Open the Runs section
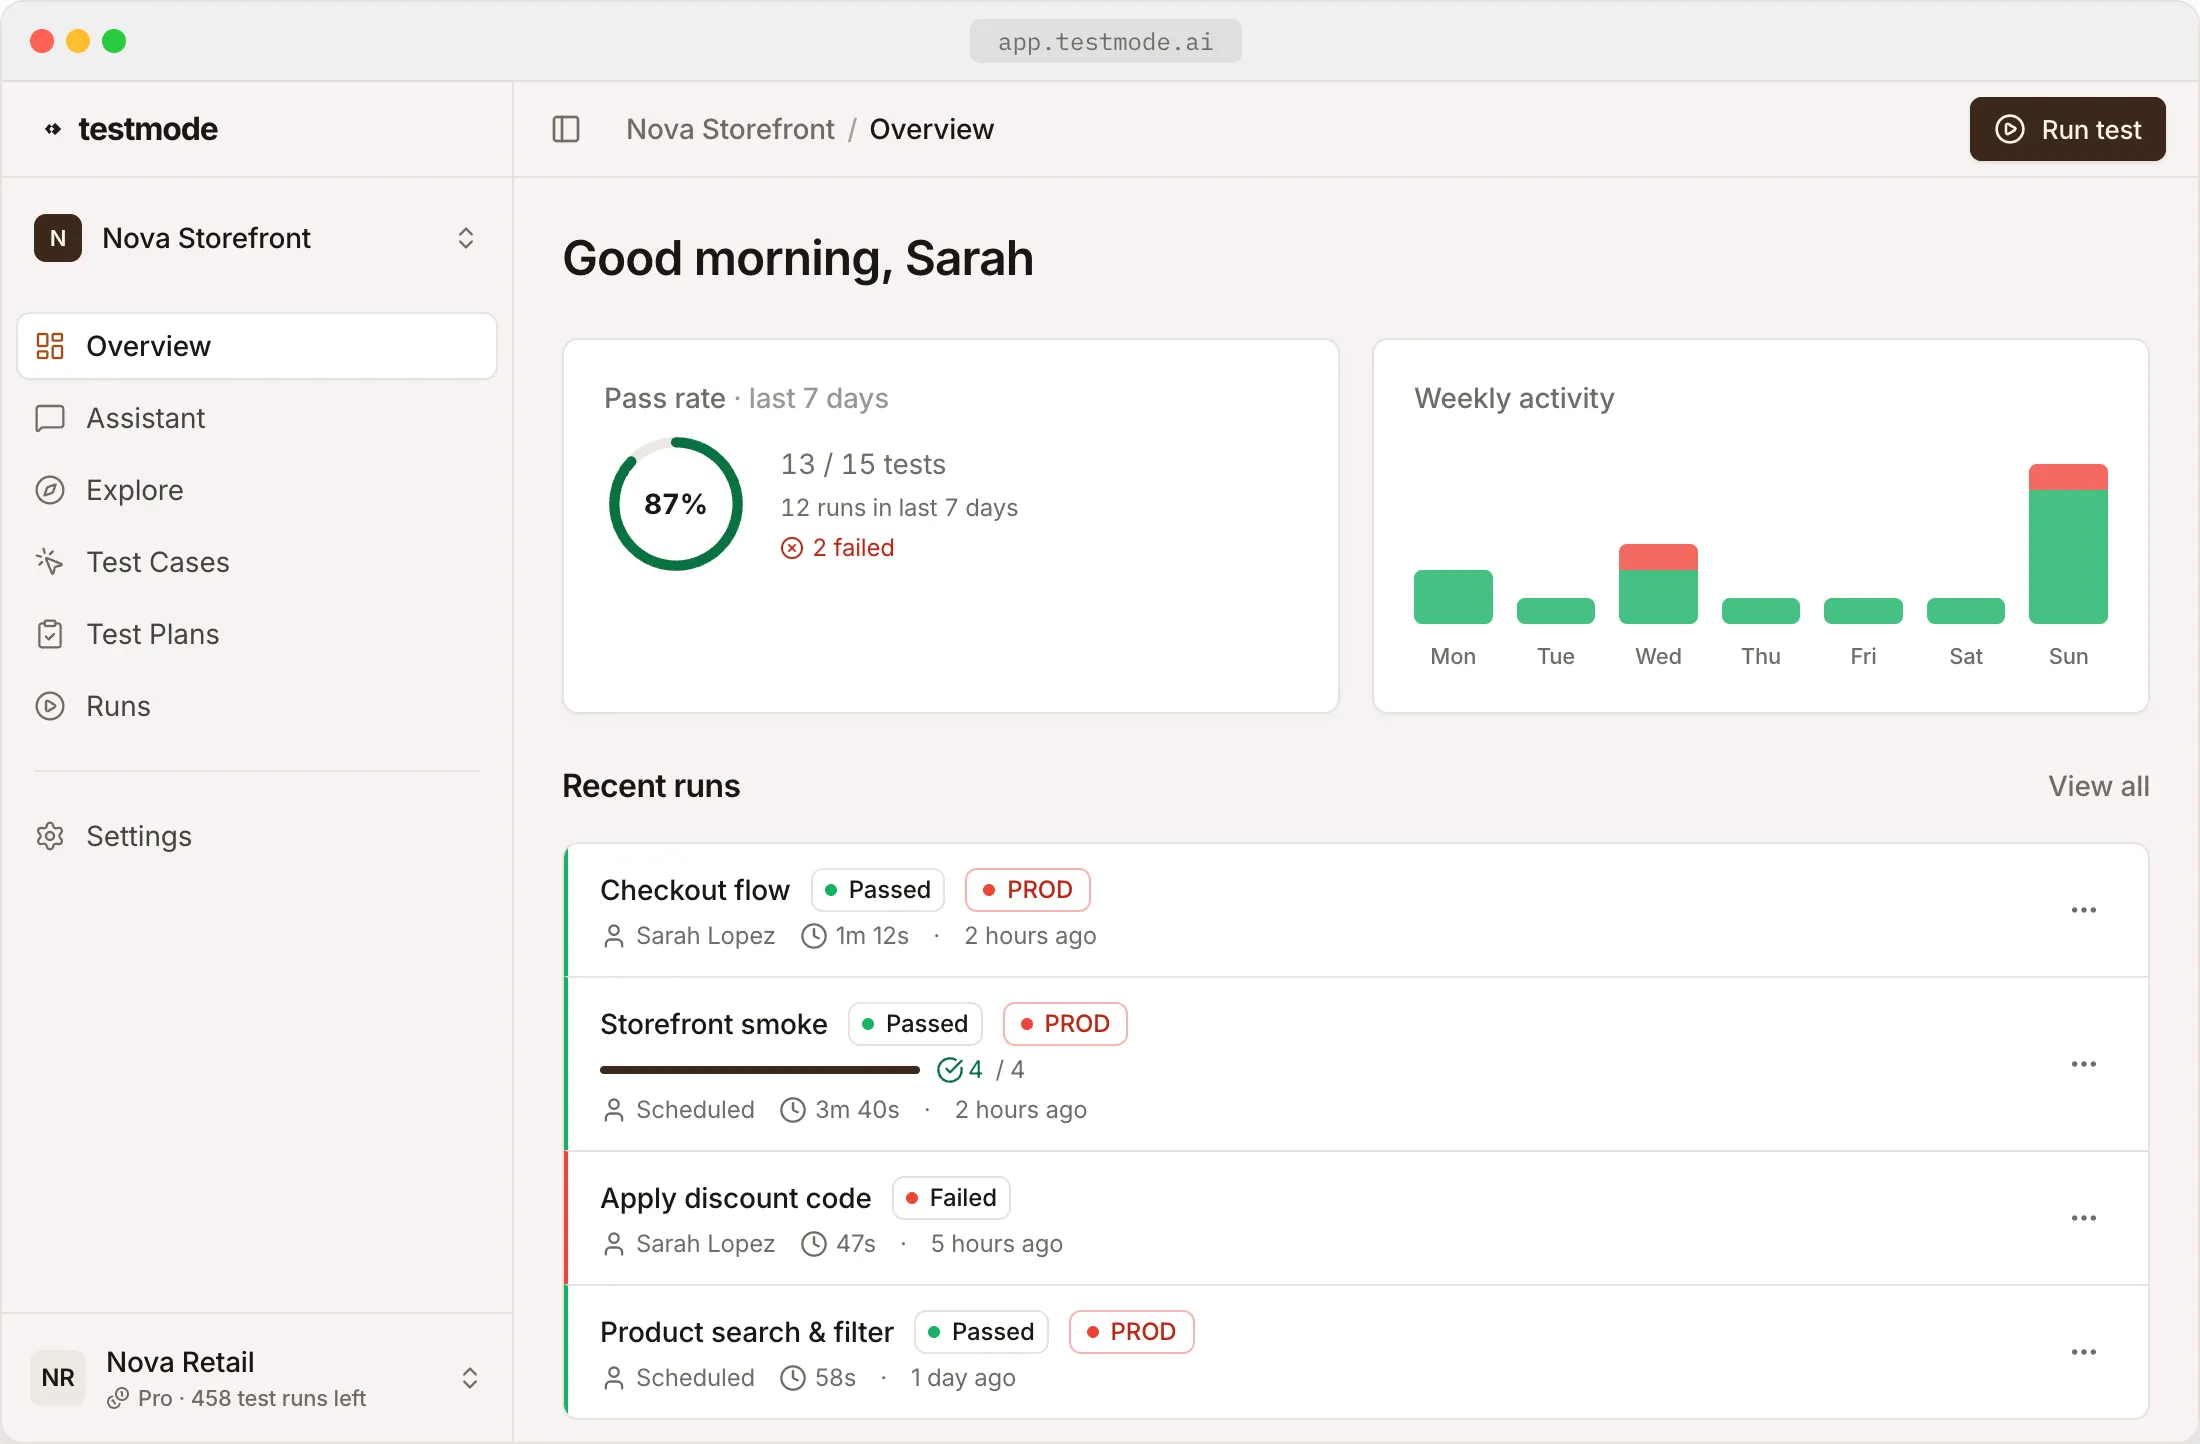Viewport: 2200px width, 1444px height. point(257,706)
